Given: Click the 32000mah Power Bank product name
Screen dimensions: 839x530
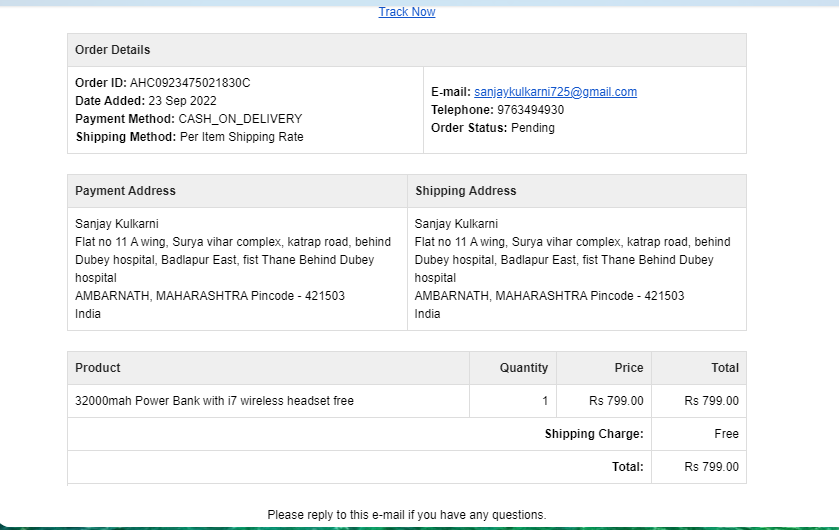Looking at the screenshot, I should (x=215, y=401).
